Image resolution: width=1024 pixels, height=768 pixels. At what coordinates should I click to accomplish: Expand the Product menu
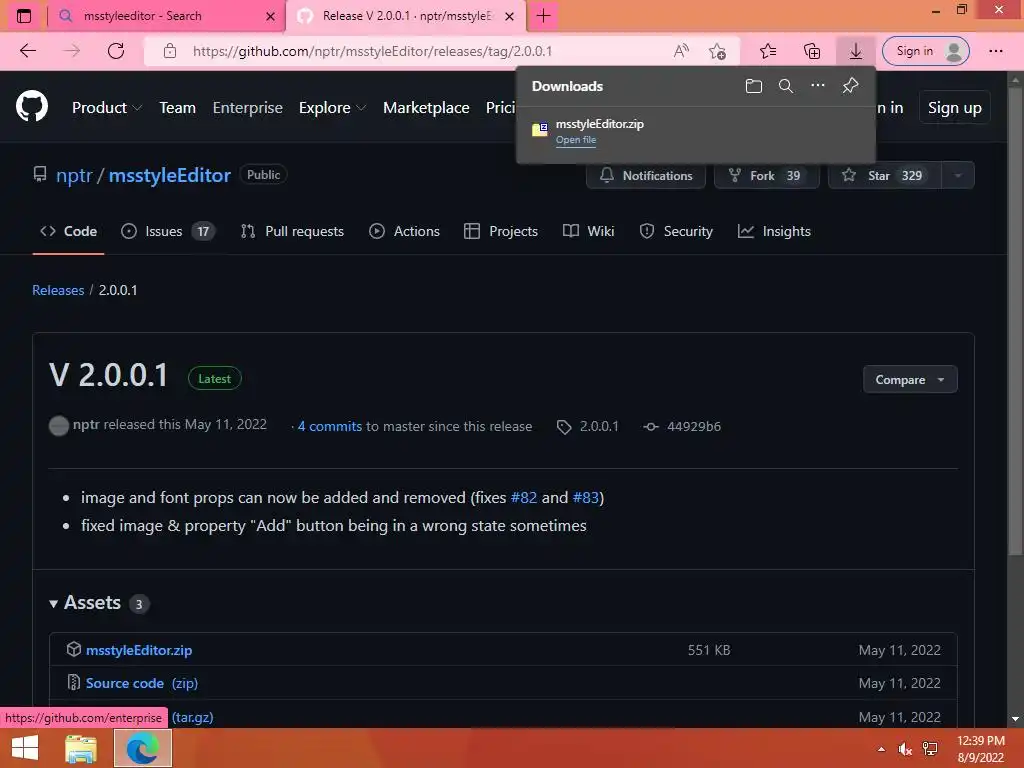point(106,108)
